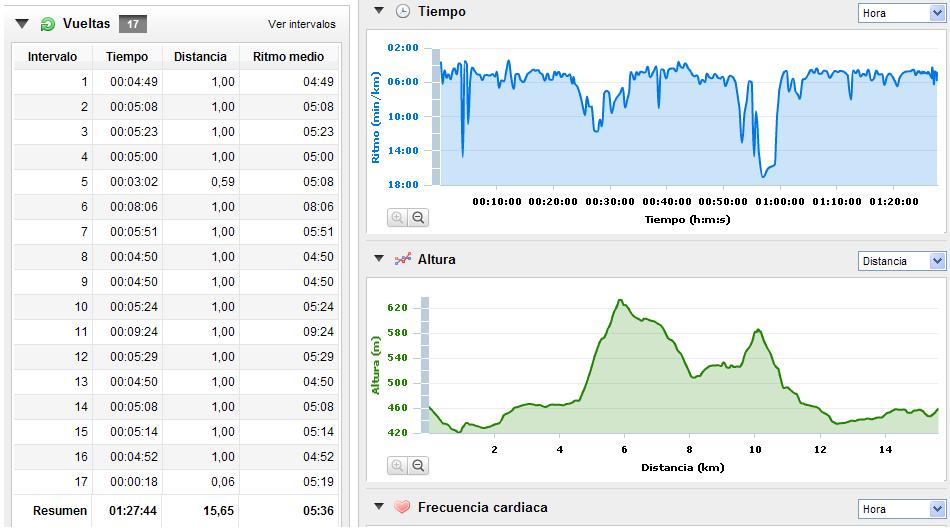This screenshot has width=950, height=528.
Task: Click the Tiempo chart y-axis handle bar
Action: (x=436, y=116)
